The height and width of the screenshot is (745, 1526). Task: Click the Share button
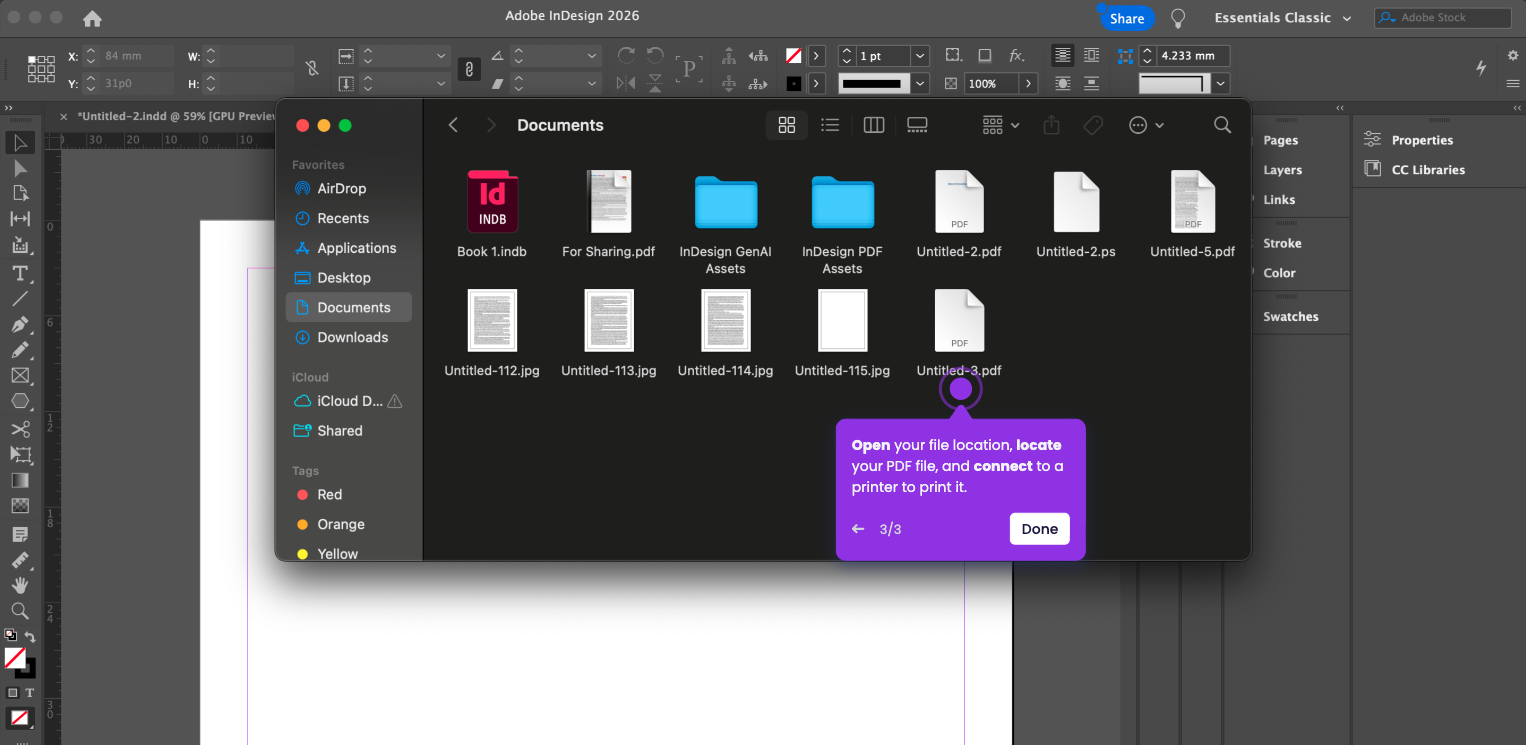pyautogui.click(x=1127, y=18)
